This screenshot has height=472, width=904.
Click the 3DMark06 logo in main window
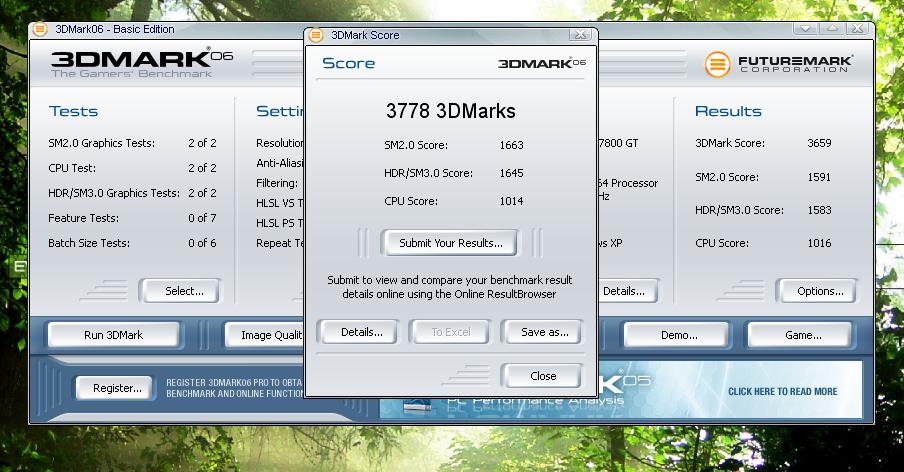tap(142, 63)
